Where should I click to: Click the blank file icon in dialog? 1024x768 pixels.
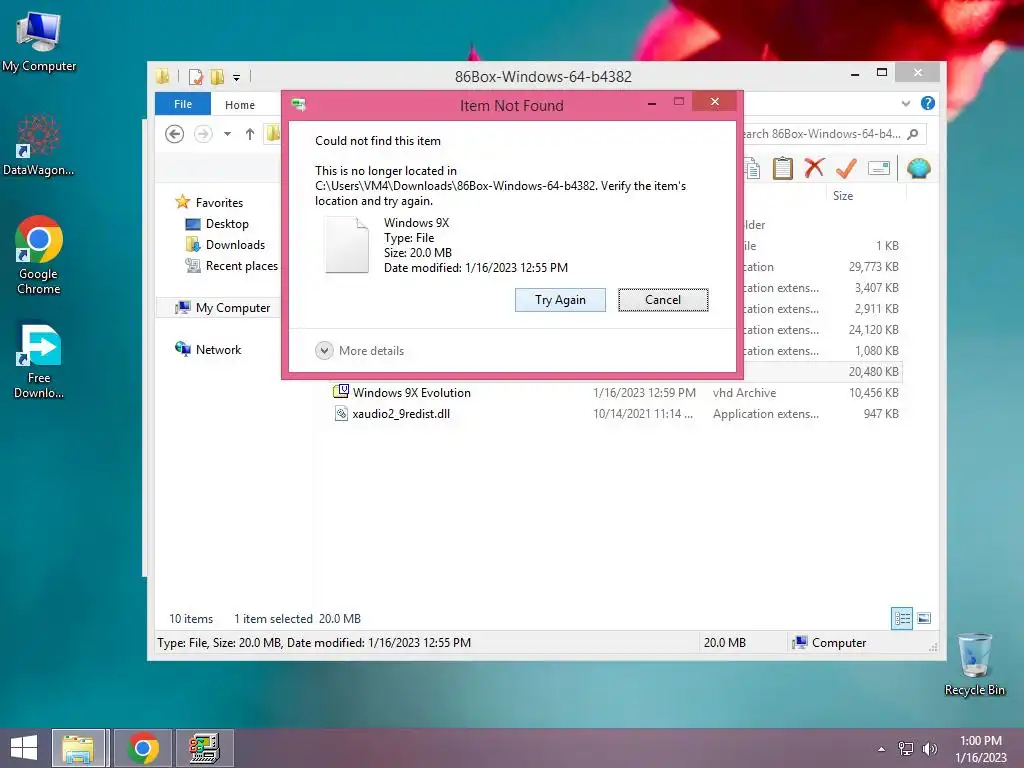[347, 245]
